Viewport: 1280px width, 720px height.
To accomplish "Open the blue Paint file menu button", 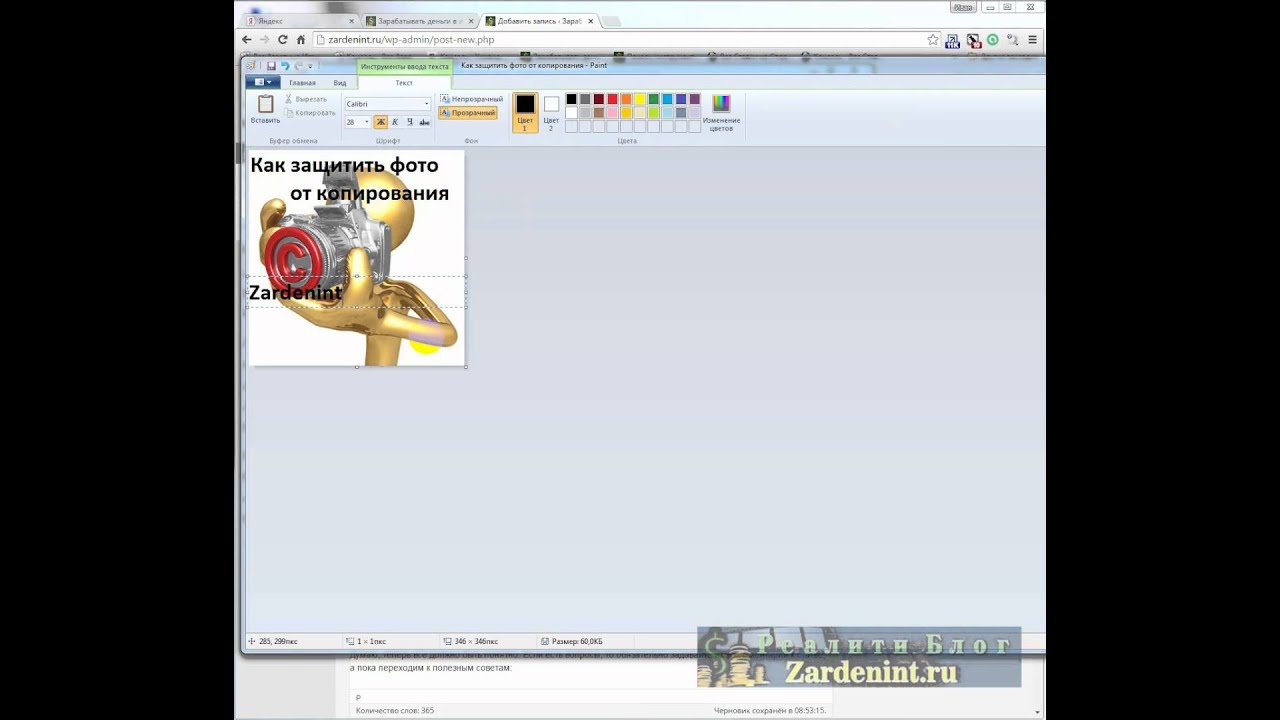I will (263, 83).
